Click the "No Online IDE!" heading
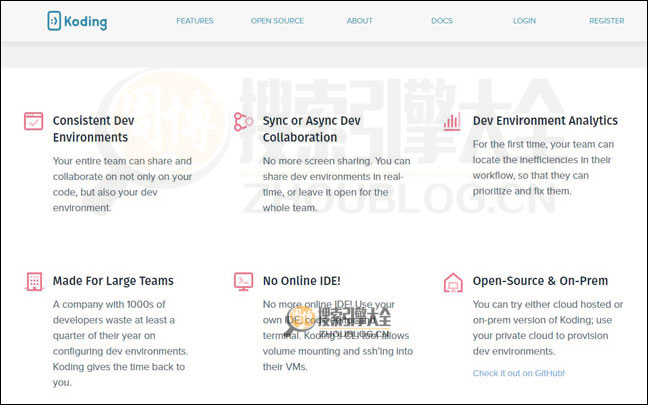Image resolution: width=648 pixels, height=405 pixels. pos(302,281)
